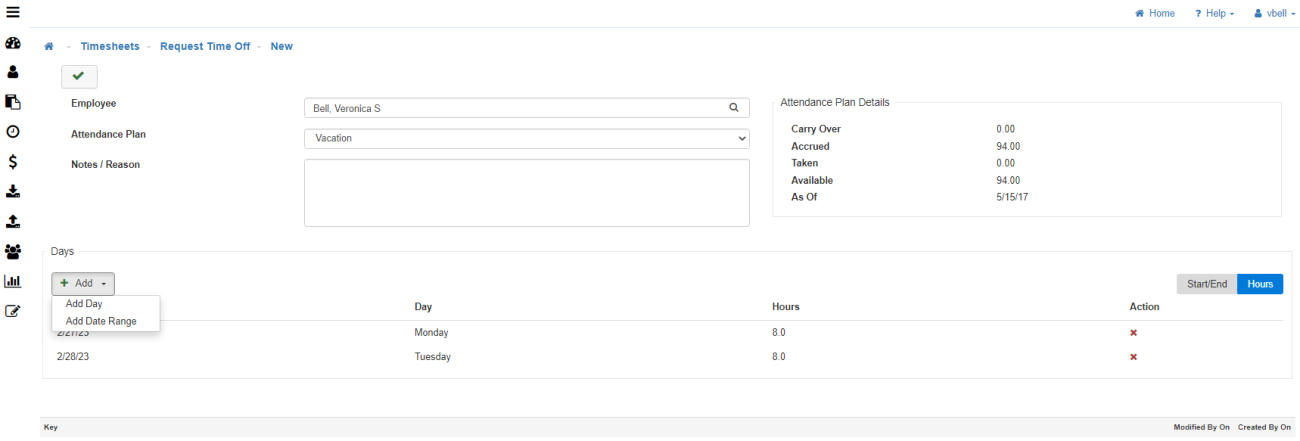Click the Request Time Off breadcrumb link

coord(205,47)
